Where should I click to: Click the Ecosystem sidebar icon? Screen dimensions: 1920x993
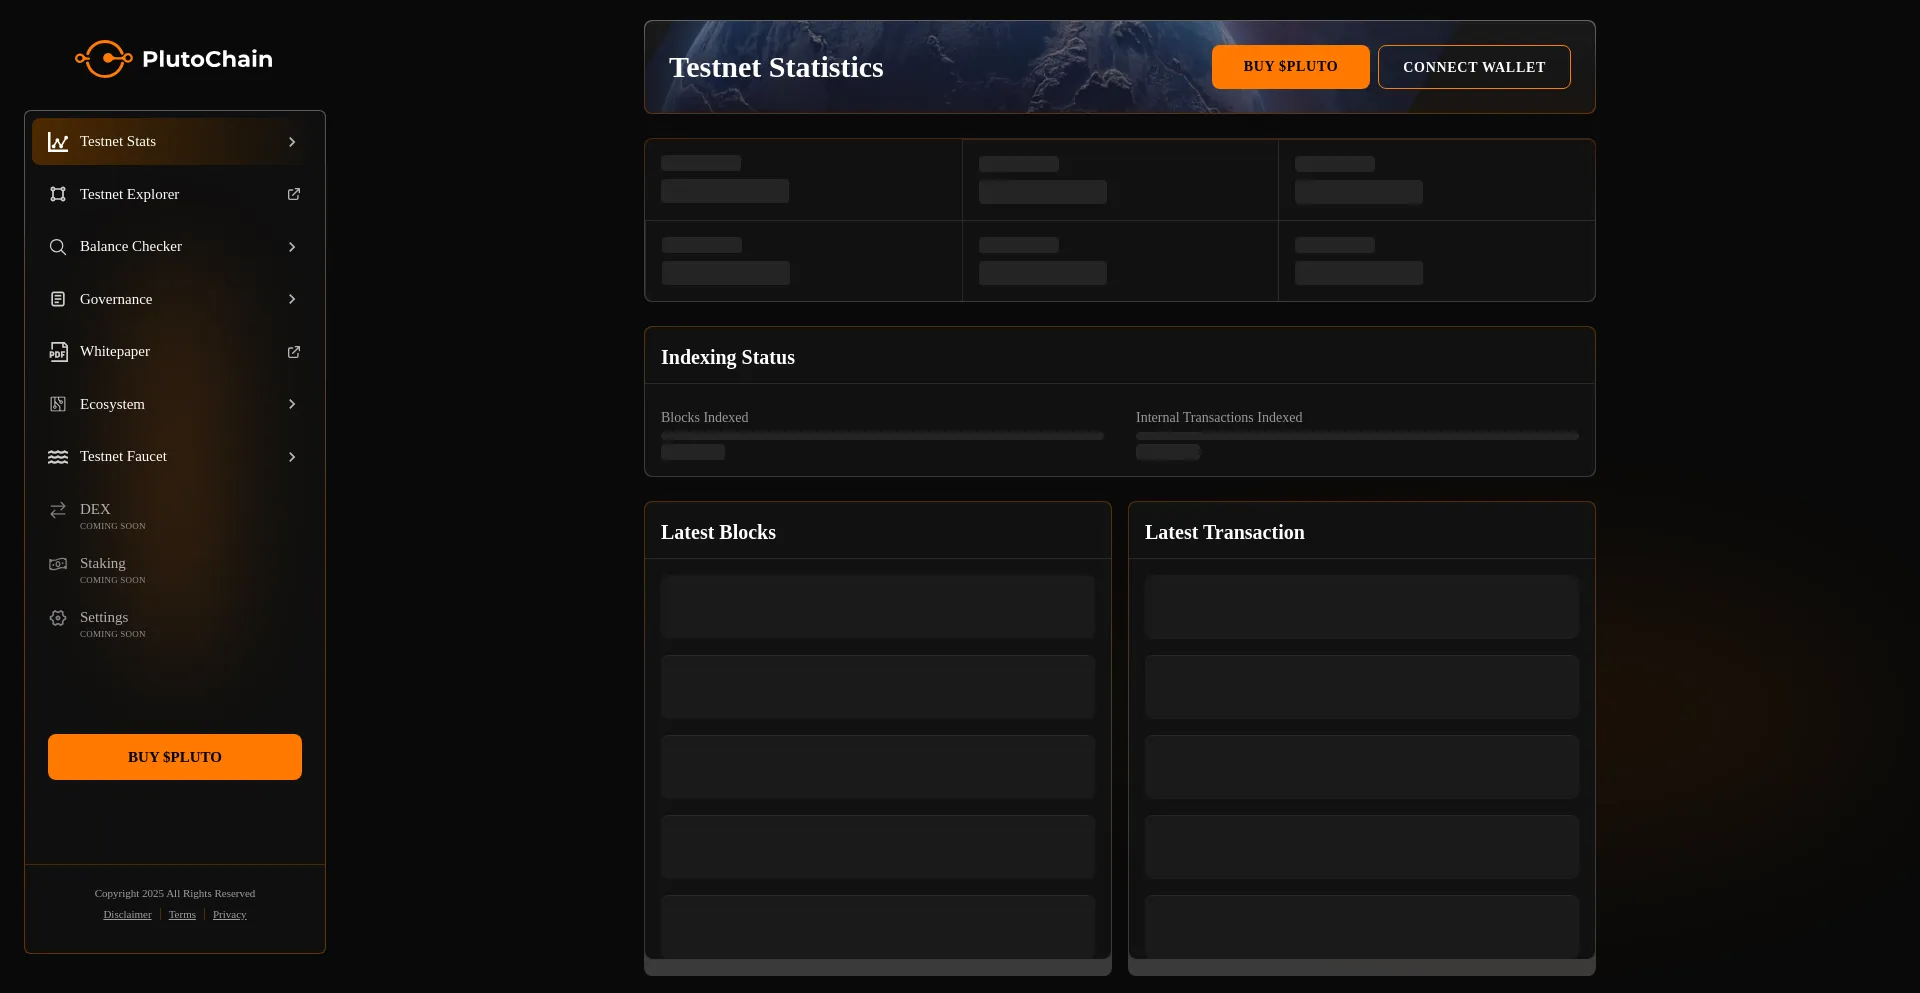coord(58,404)
